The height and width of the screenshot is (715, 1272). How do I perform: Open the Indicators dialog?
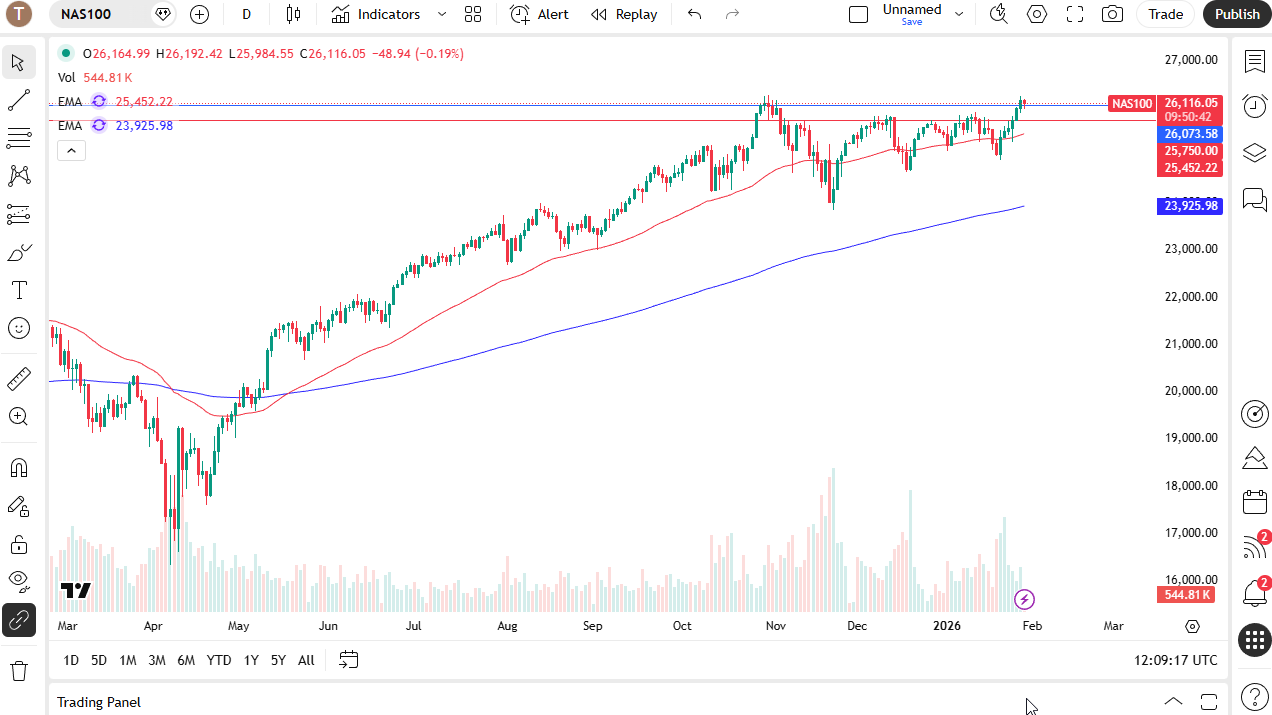376,14
